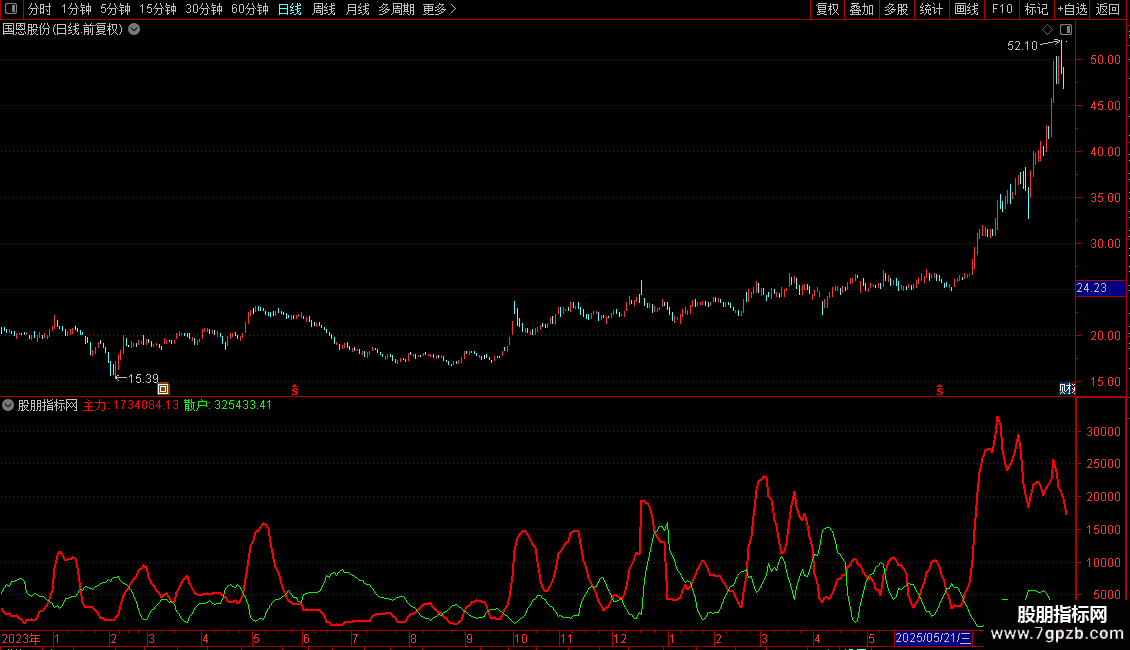Click the 35.00 price axis label
1130x650 pixels.
pyautogui.click(x=1105, y=198)
